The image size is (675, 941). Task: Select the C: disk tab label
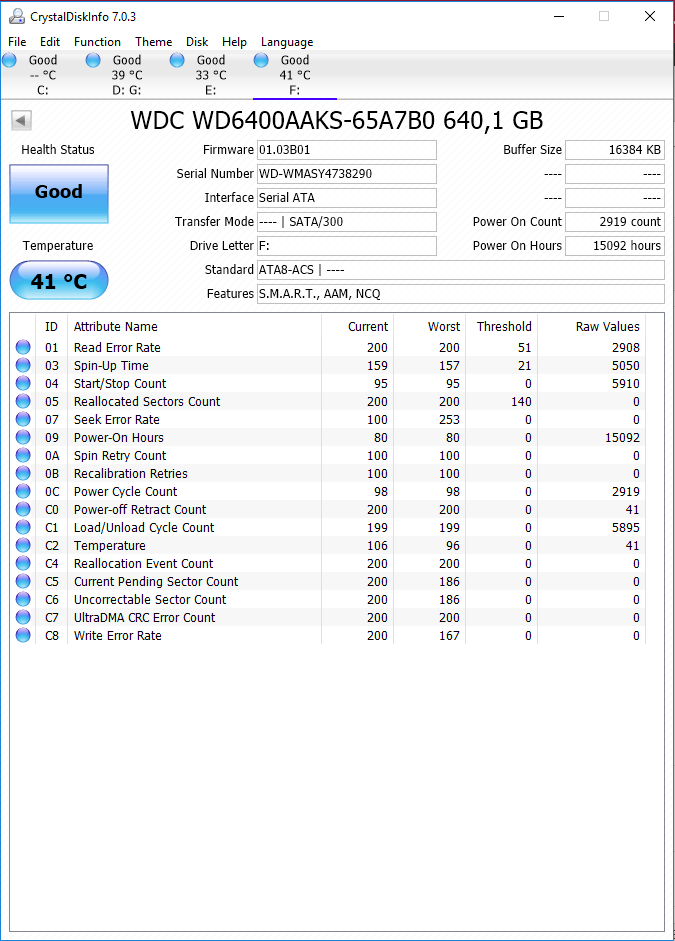pyautogui.click(x=43, y=91)
